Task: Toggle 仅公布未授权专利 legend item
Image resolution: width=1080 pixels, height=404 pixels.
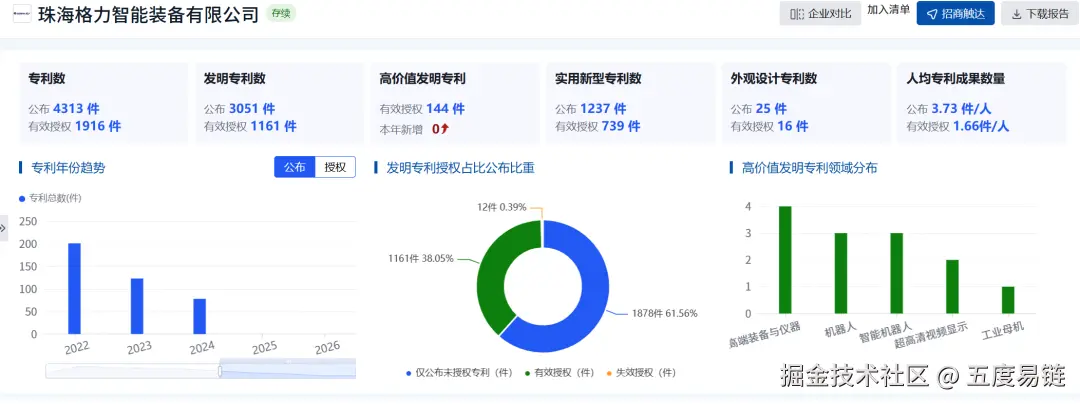Action: point(459,372)
